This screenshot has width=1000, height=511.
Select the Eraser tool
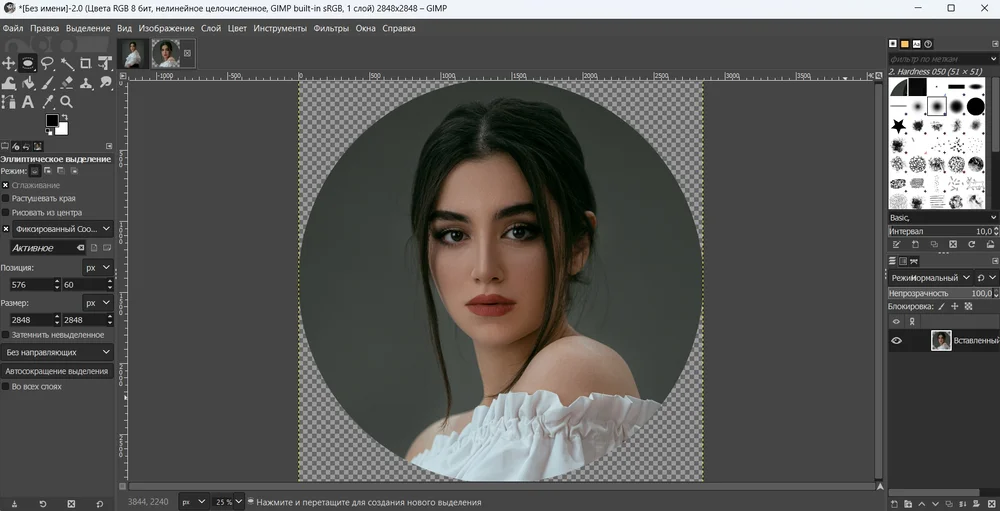click(67, 82)
